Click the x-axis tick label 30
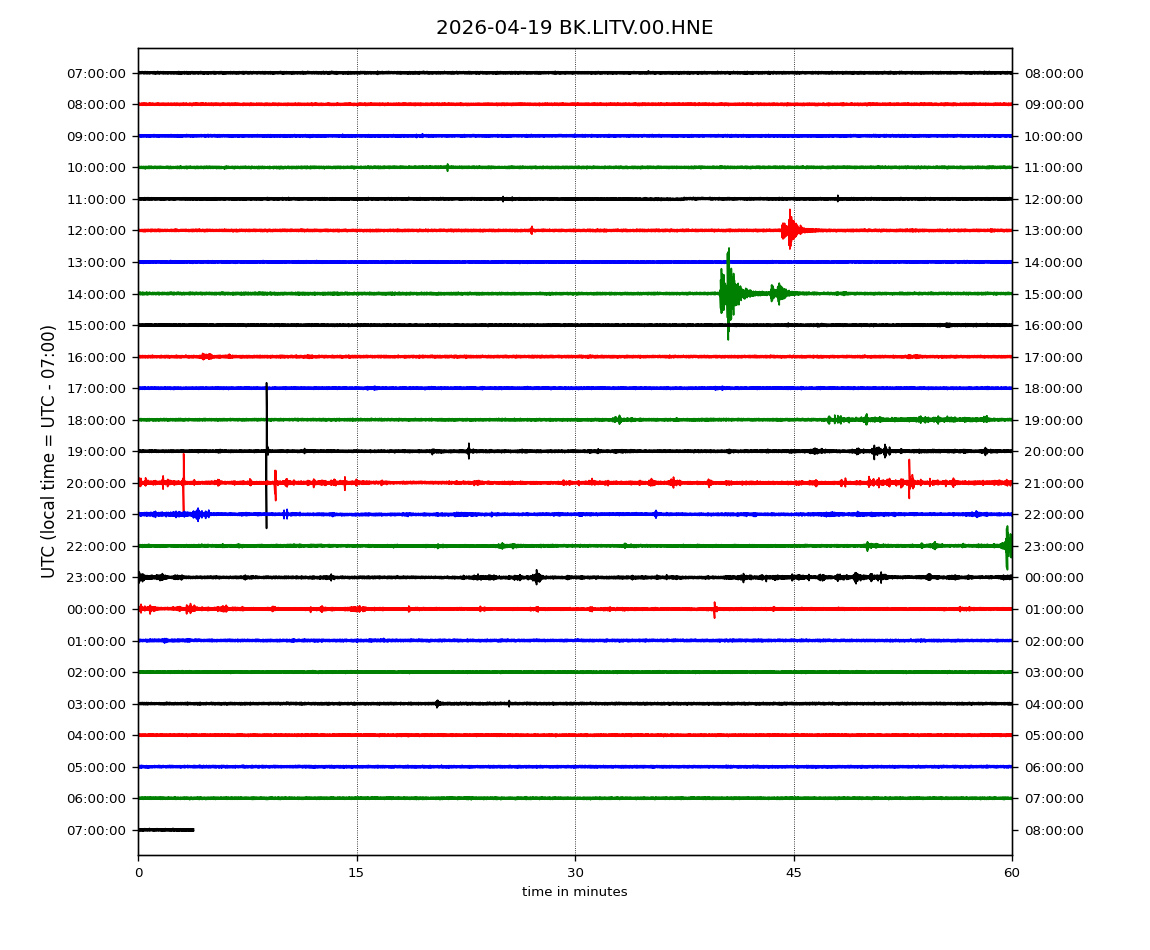 pyautogui.click(x=575, y=873)
